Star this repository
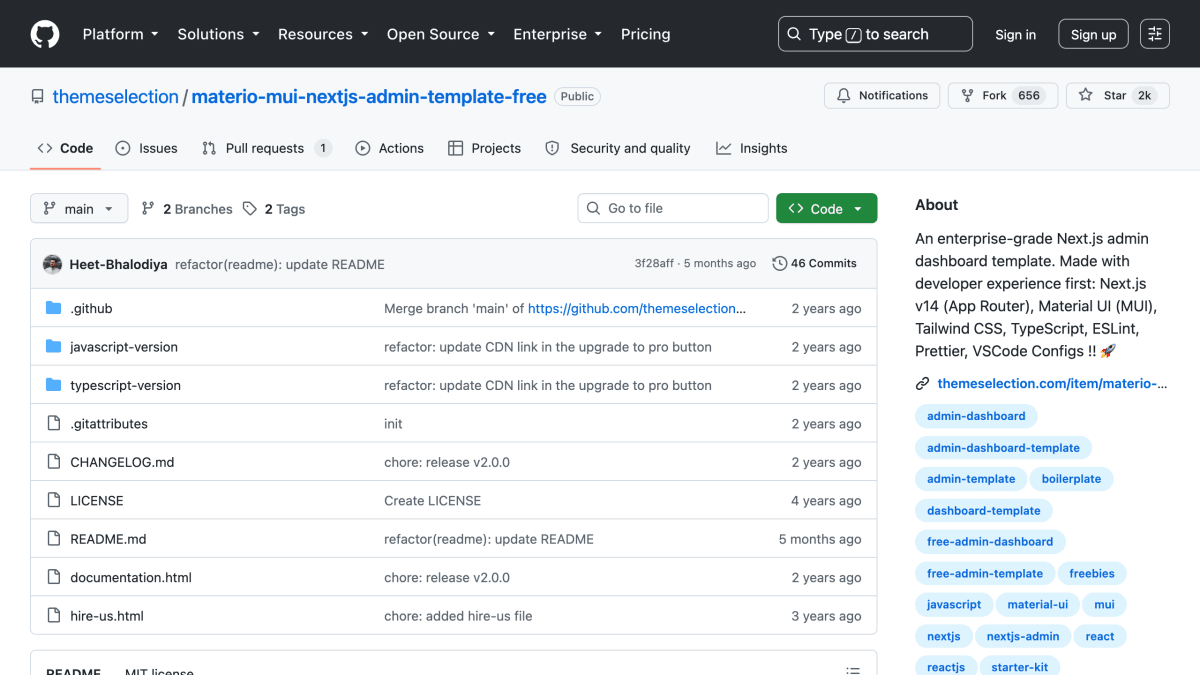 point(1117,96)
